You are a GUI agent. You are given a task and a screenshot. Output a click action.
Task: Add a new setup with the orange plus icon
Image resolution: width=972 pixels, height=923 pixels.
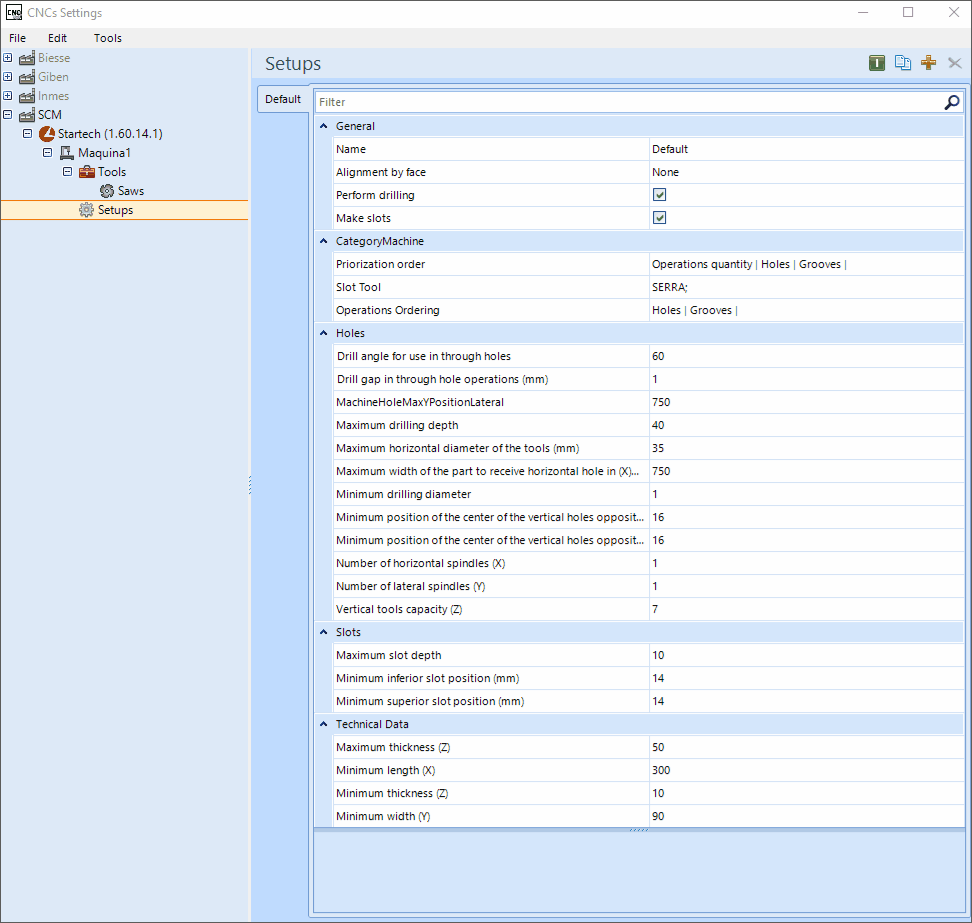(929, 63)
